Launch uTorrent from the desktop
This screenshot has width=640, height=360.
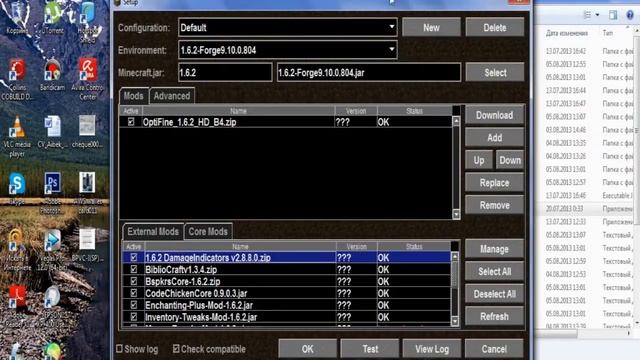pos(53,17)
